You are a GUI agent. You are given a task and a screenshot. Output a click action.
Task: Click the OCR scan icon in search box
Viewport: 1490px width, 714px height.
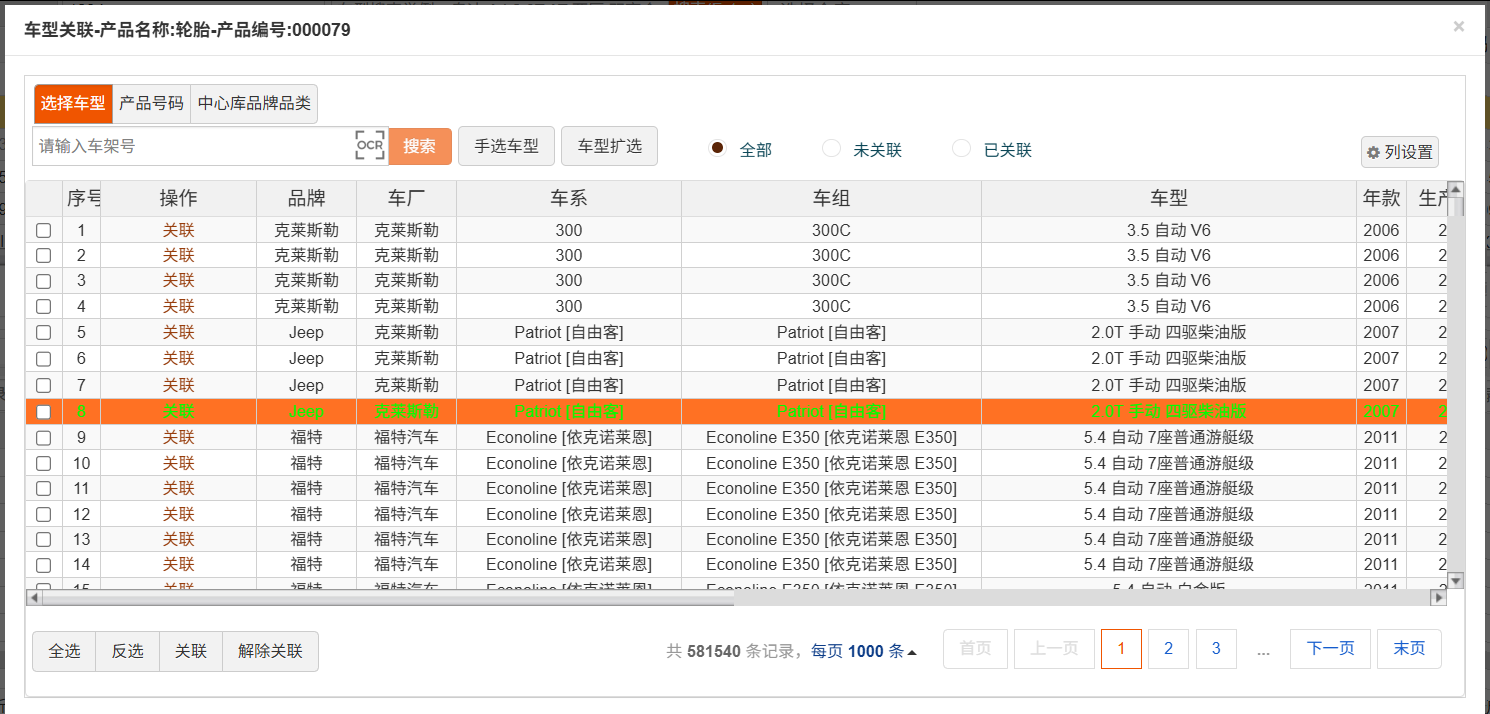(370, 146)
